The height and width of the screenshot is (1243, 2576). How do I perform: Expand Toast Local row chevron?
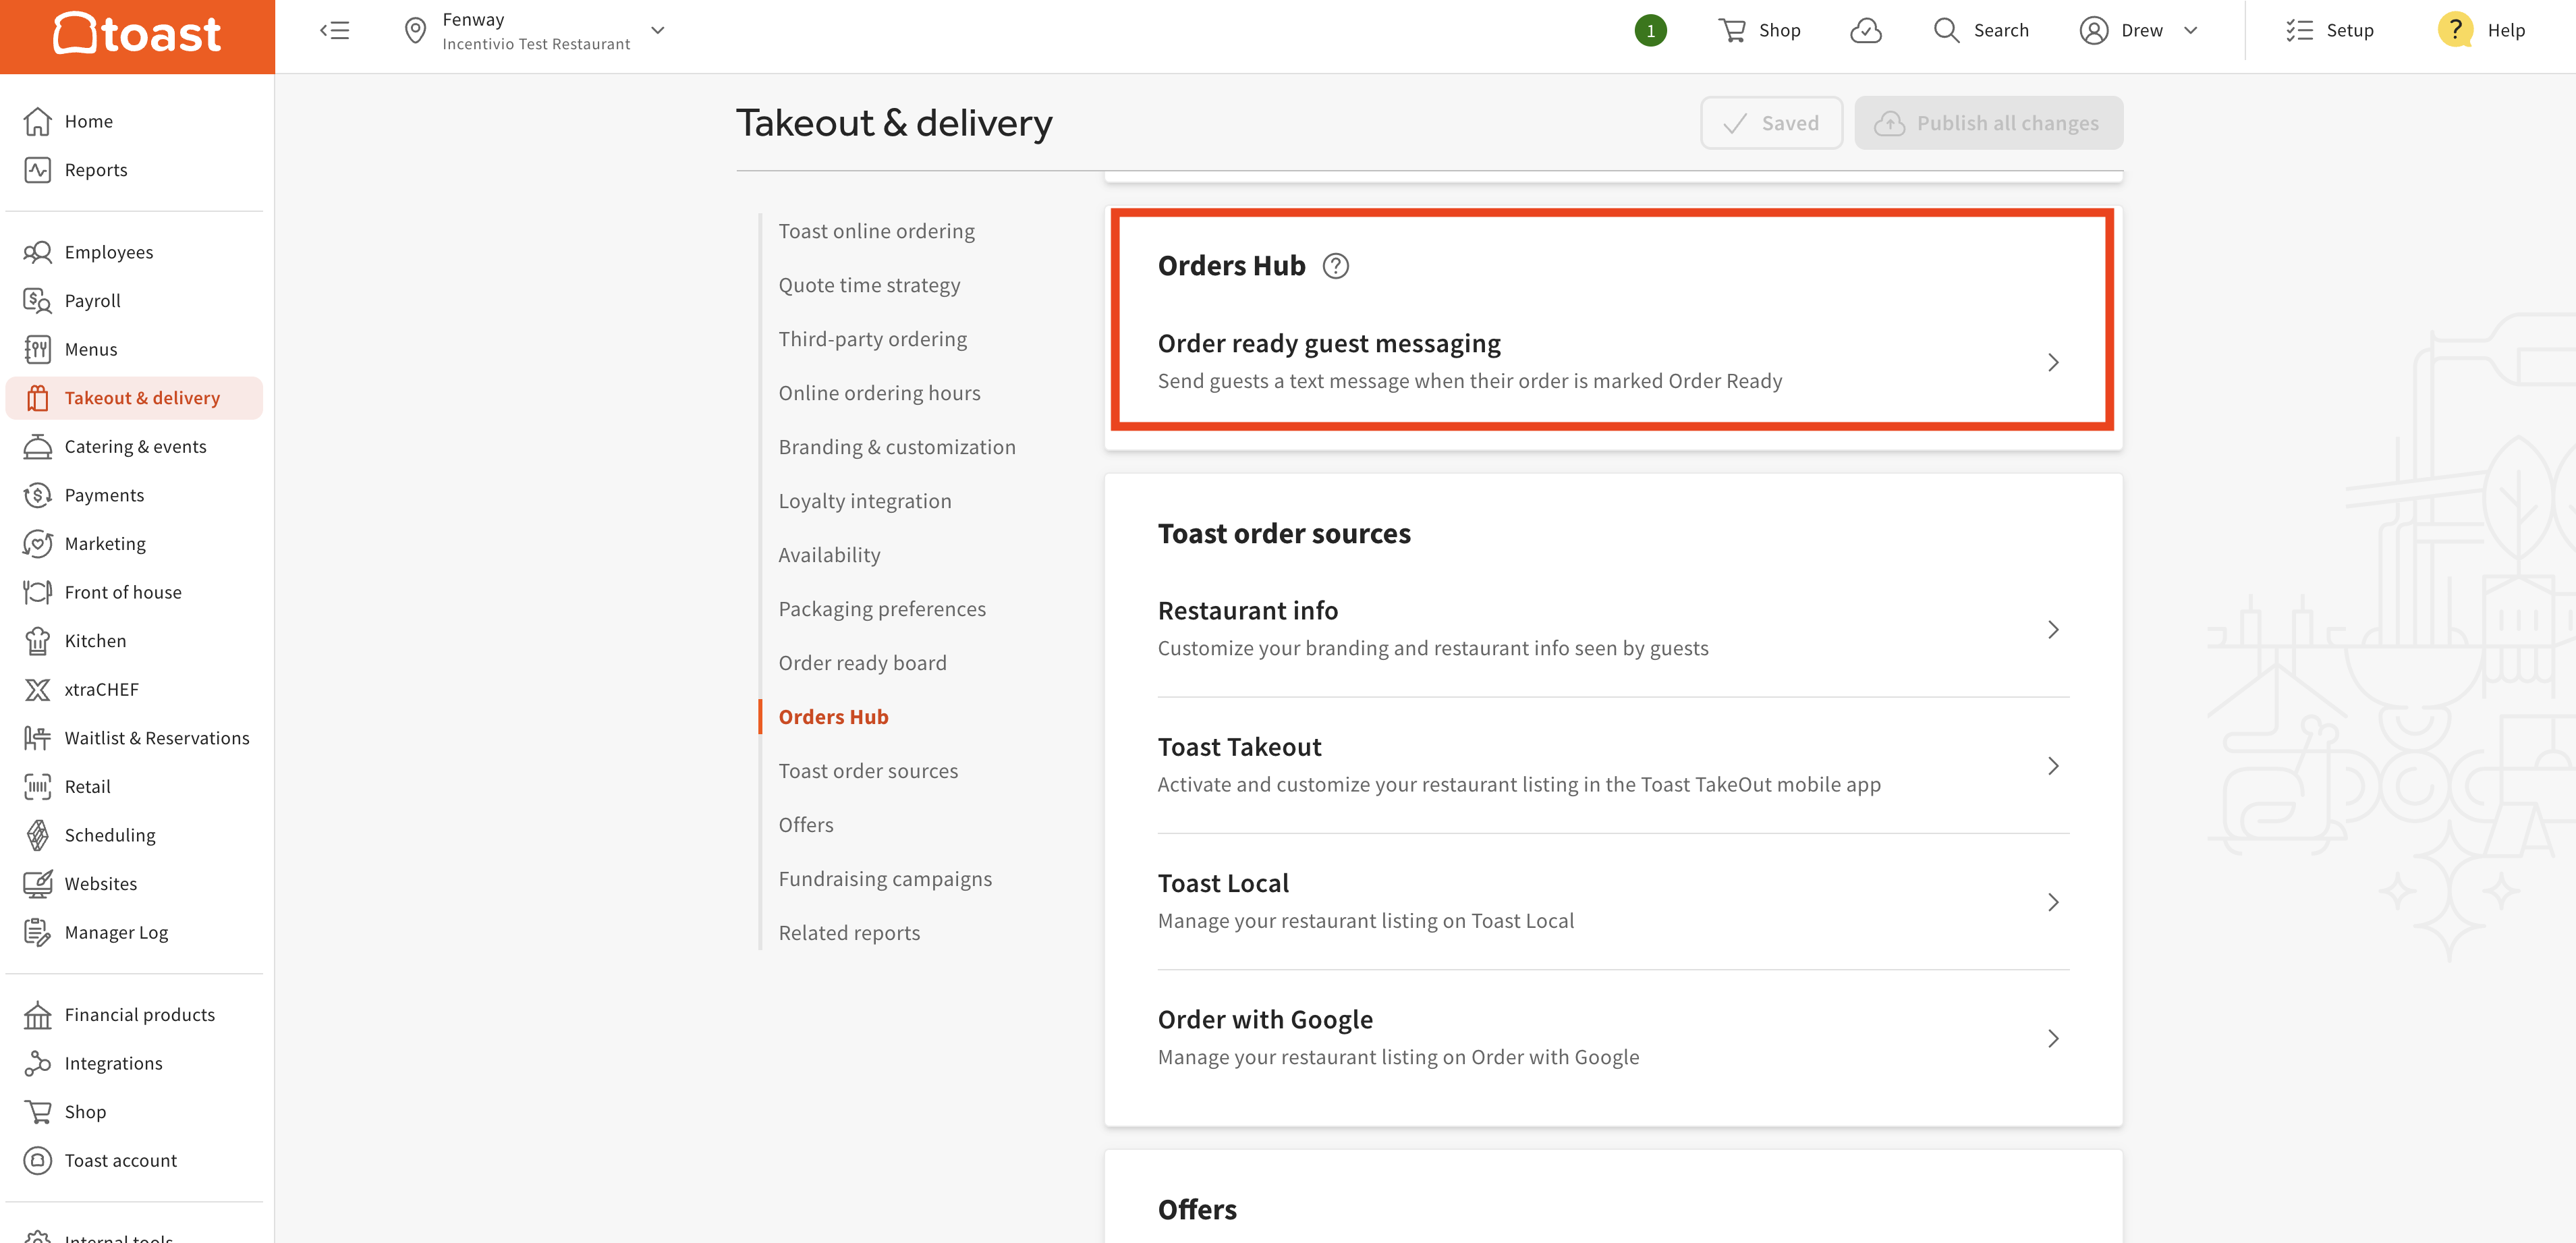coord(2052,902)
